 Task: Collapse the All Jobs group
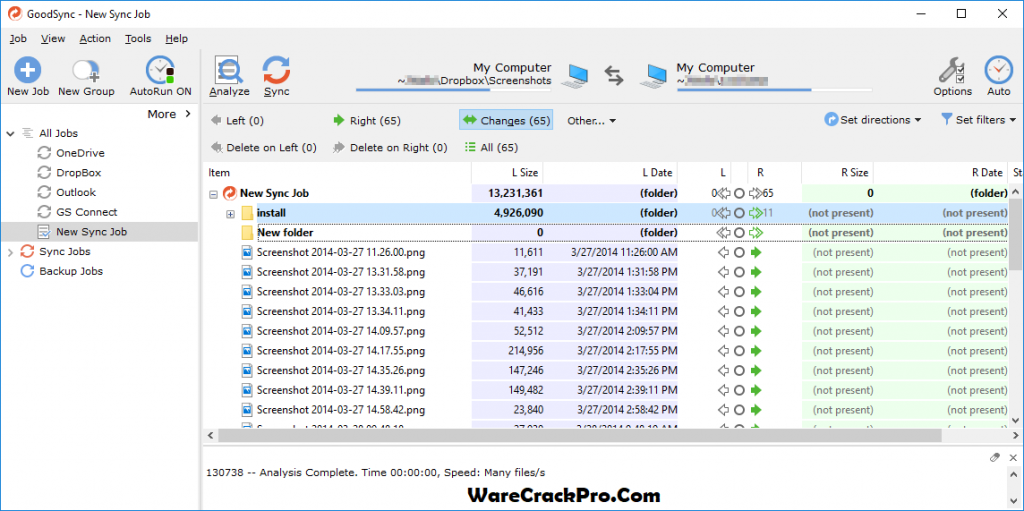click(10, 133)
